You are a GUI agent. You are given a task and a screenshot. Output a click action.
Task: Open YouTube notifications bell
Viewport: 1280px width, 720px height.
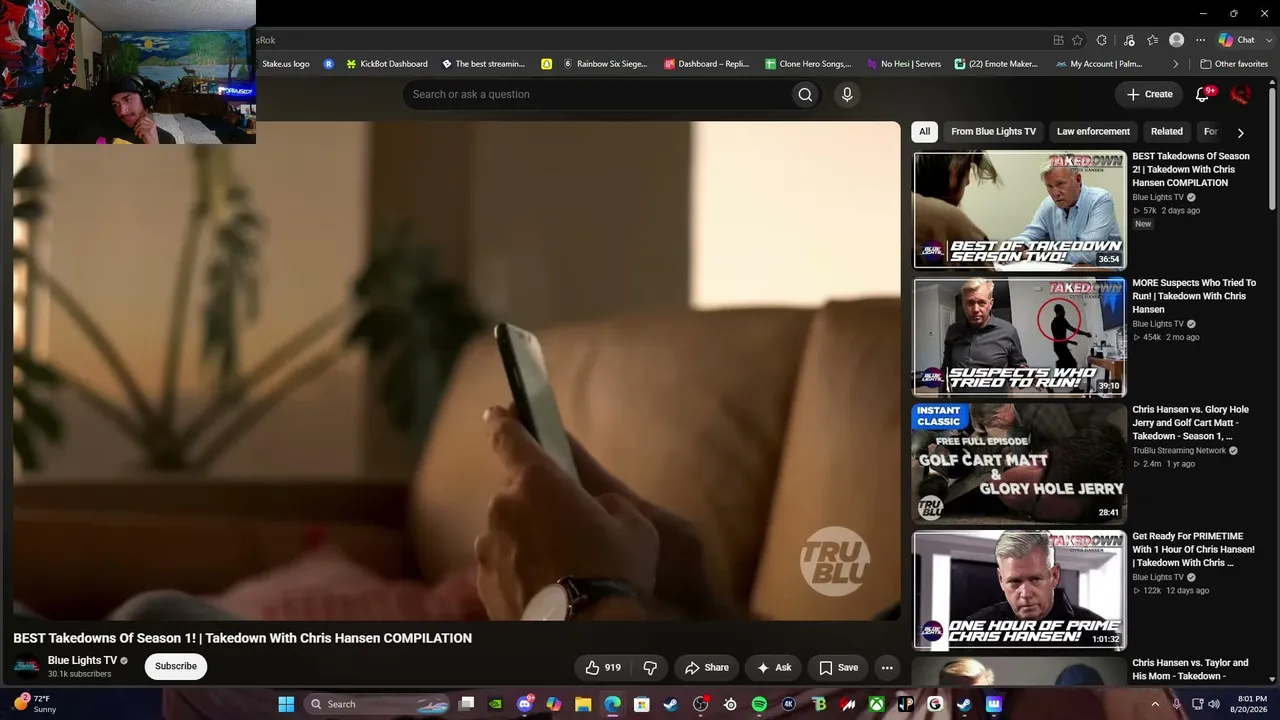point(1203,94)
